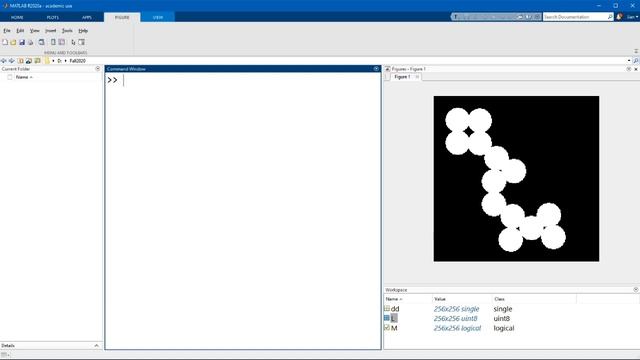Go forward using the right arrow navigation icon

click(12, 61)
